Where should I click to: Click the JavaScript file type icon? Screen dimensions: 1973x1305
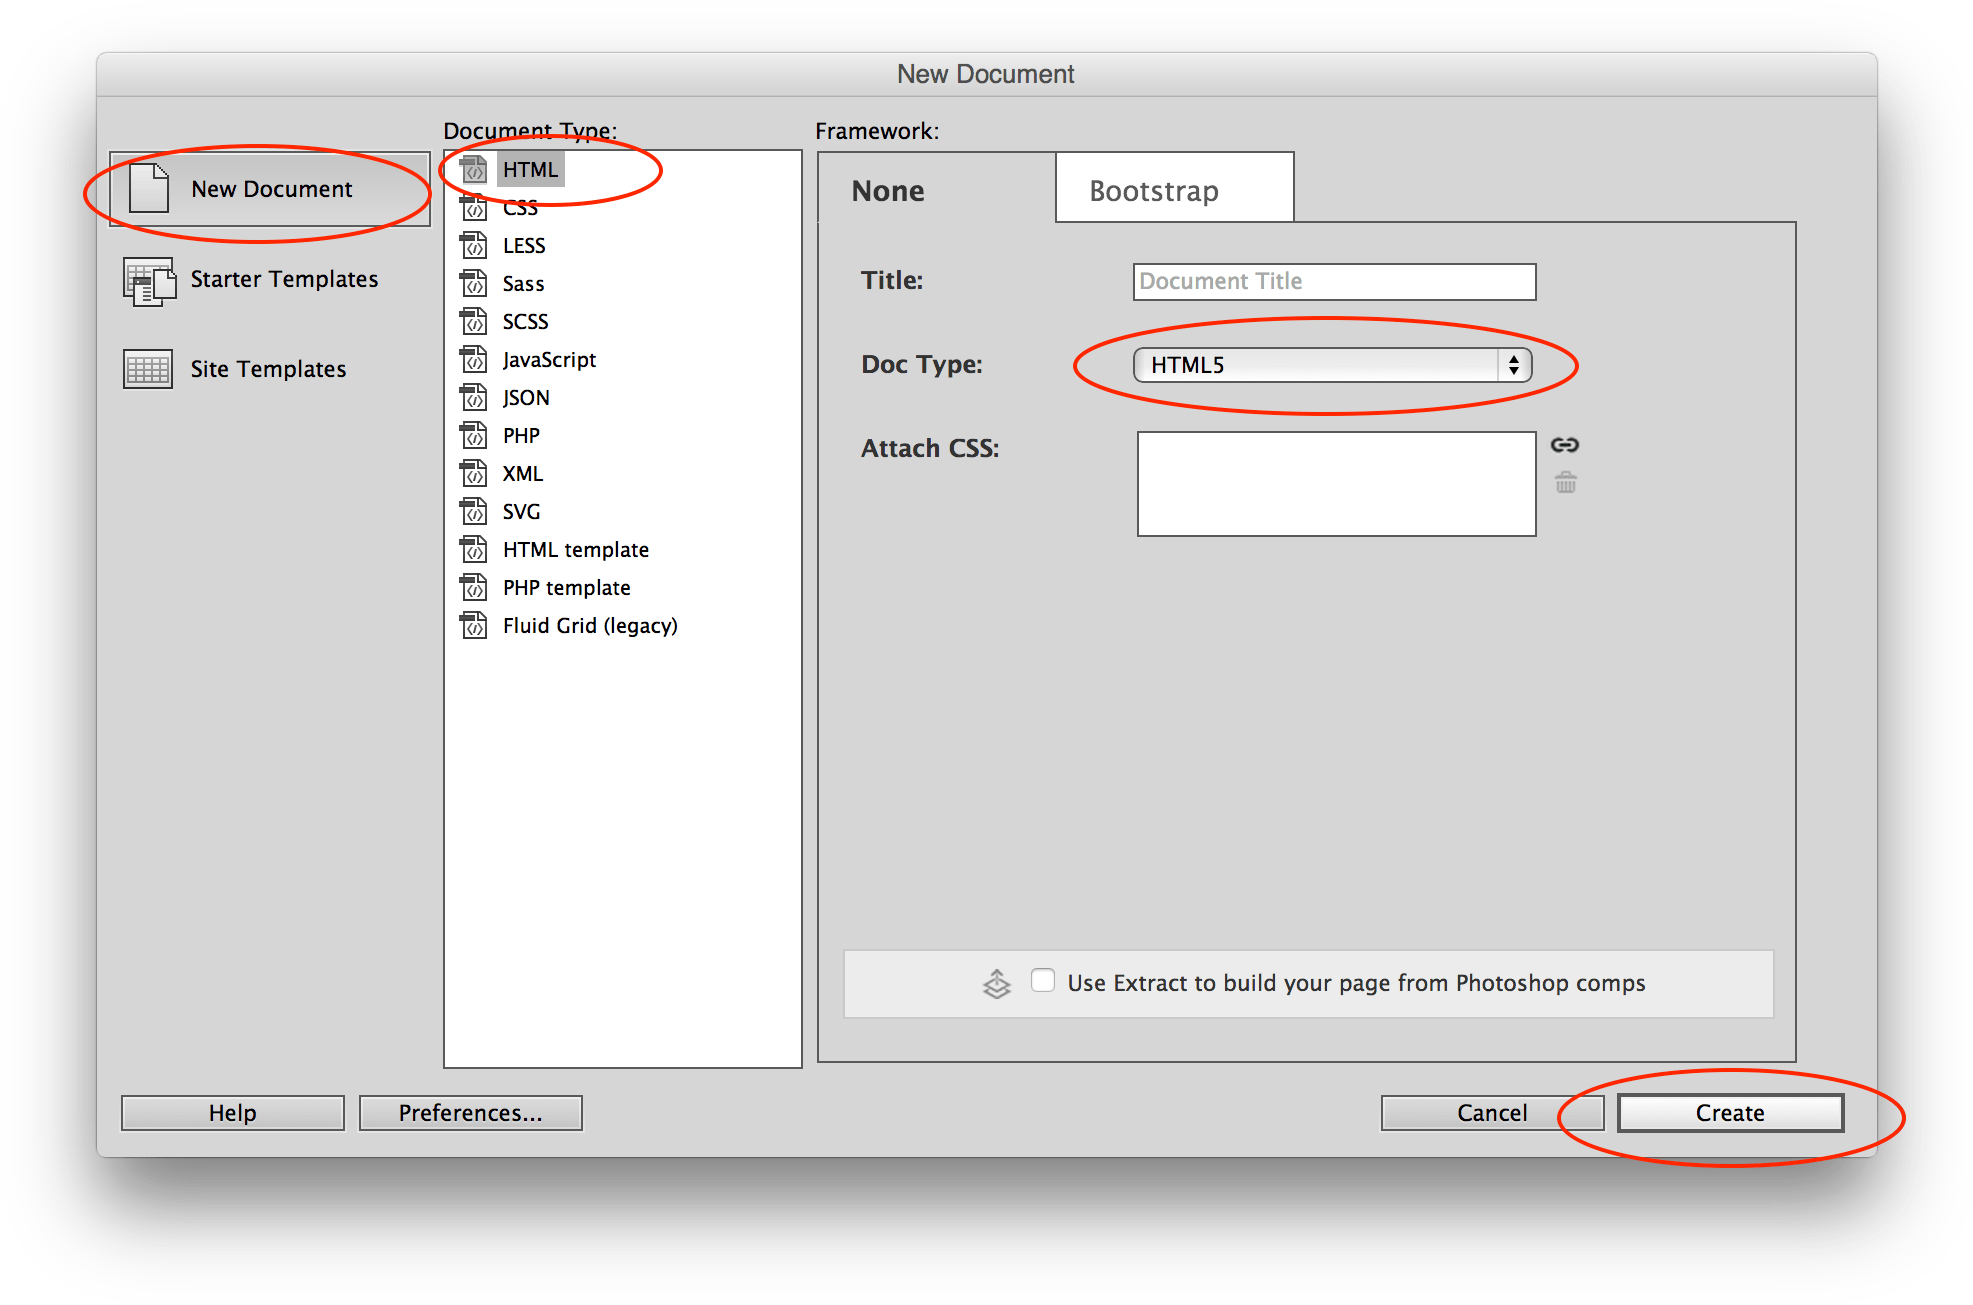tap(473, 360)
